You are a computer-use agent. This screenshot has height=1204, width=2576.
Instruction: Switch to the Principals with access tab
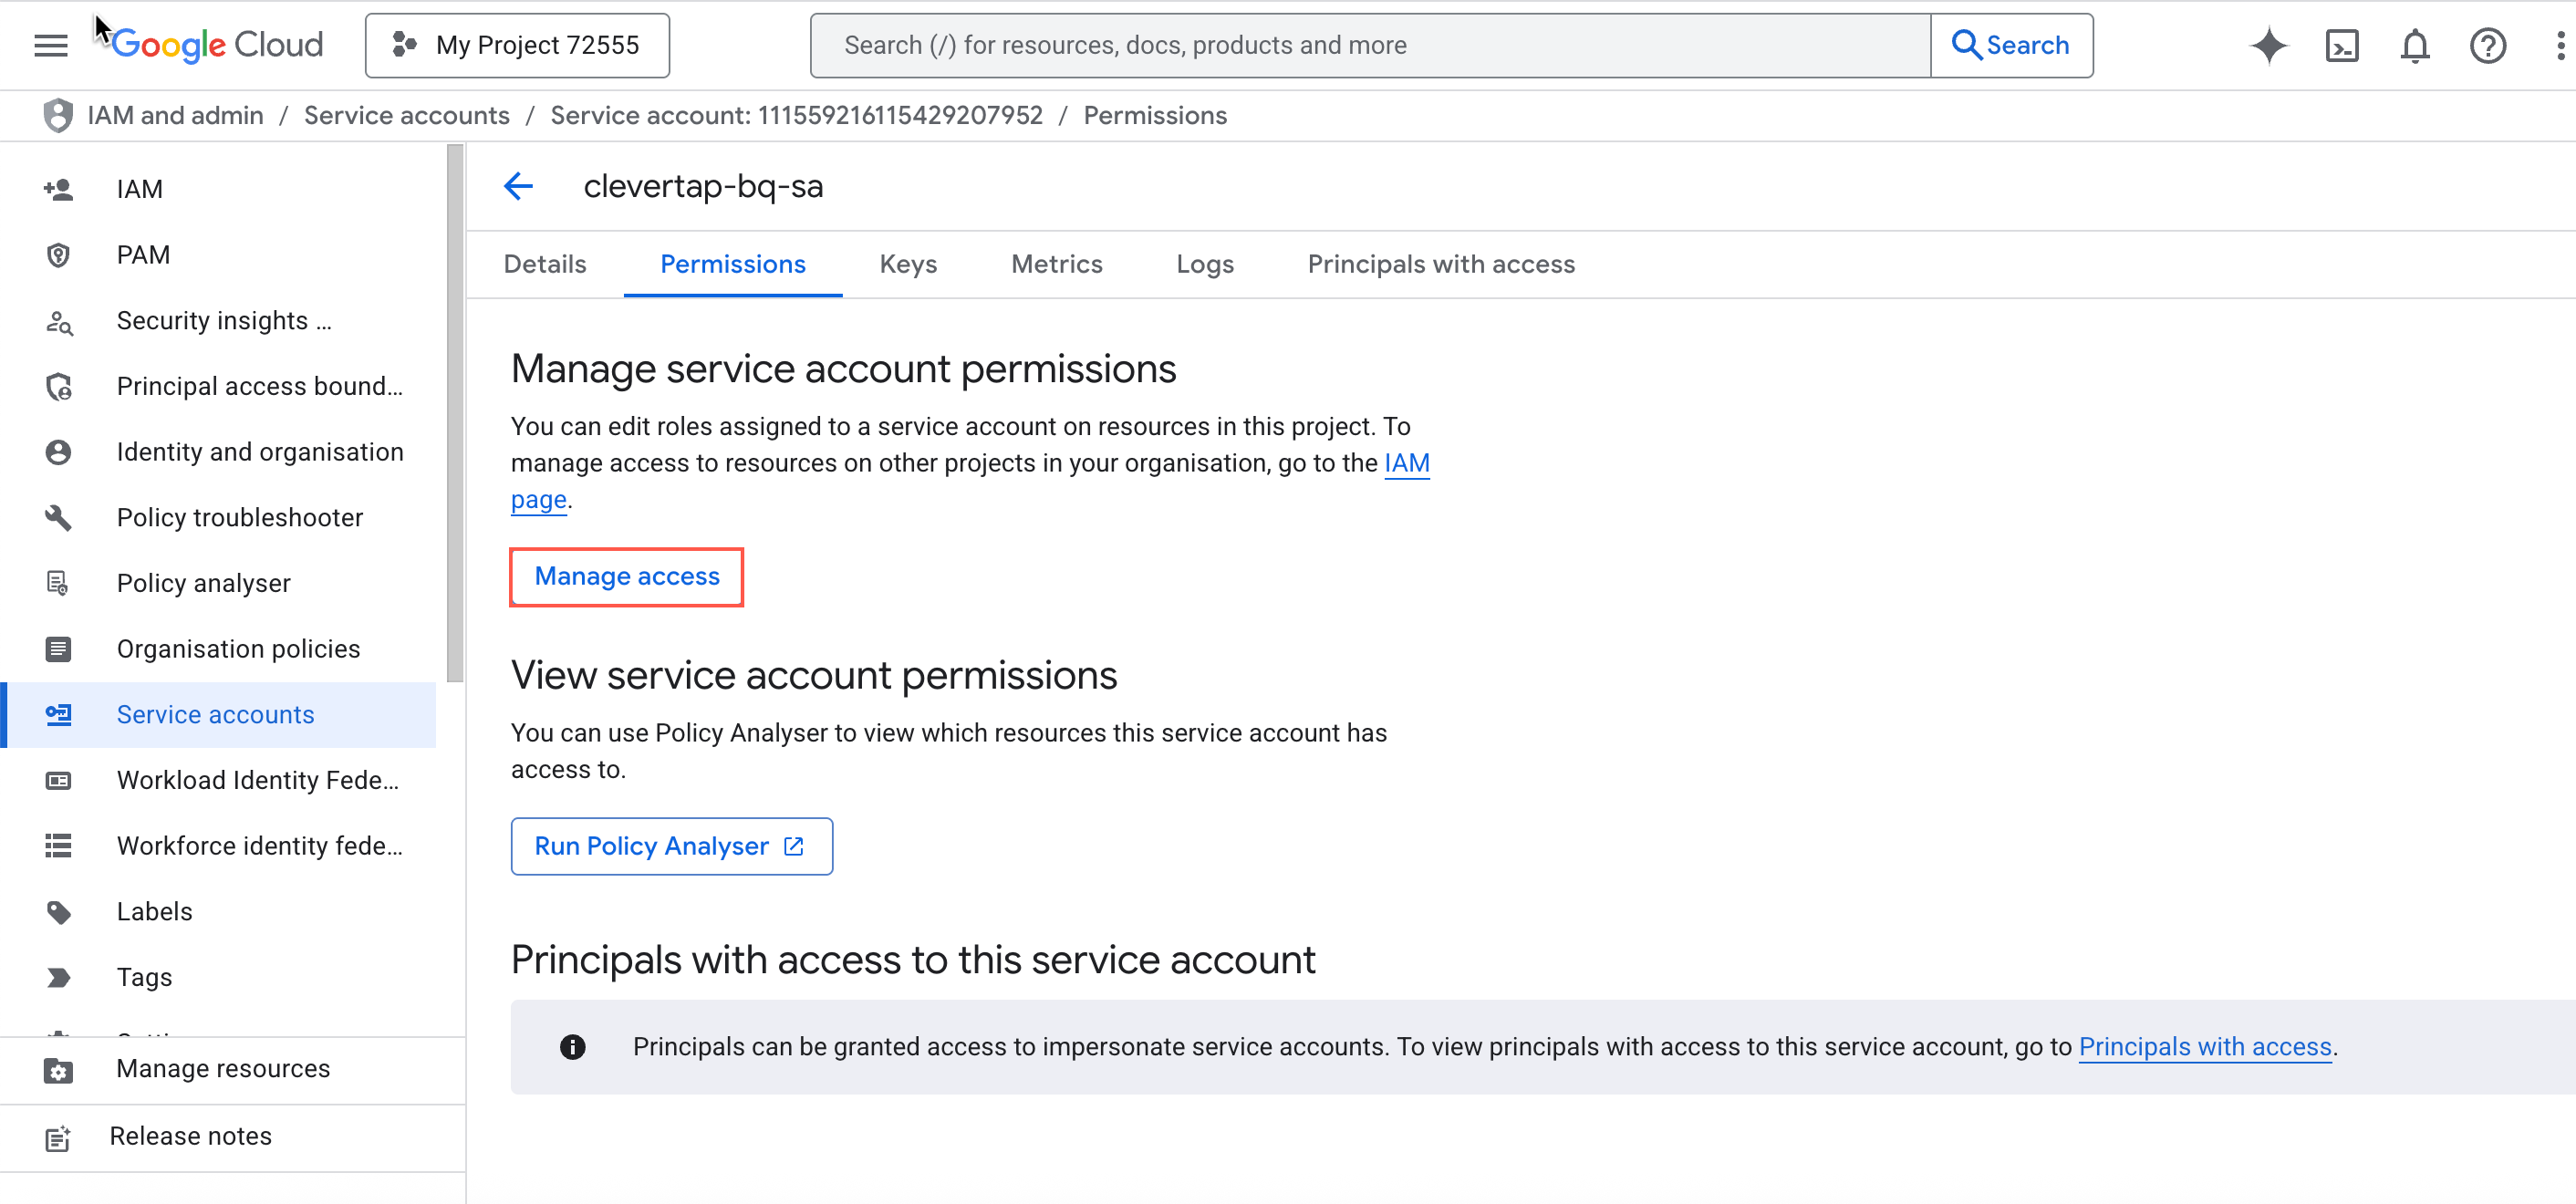tap(1440, 264)
